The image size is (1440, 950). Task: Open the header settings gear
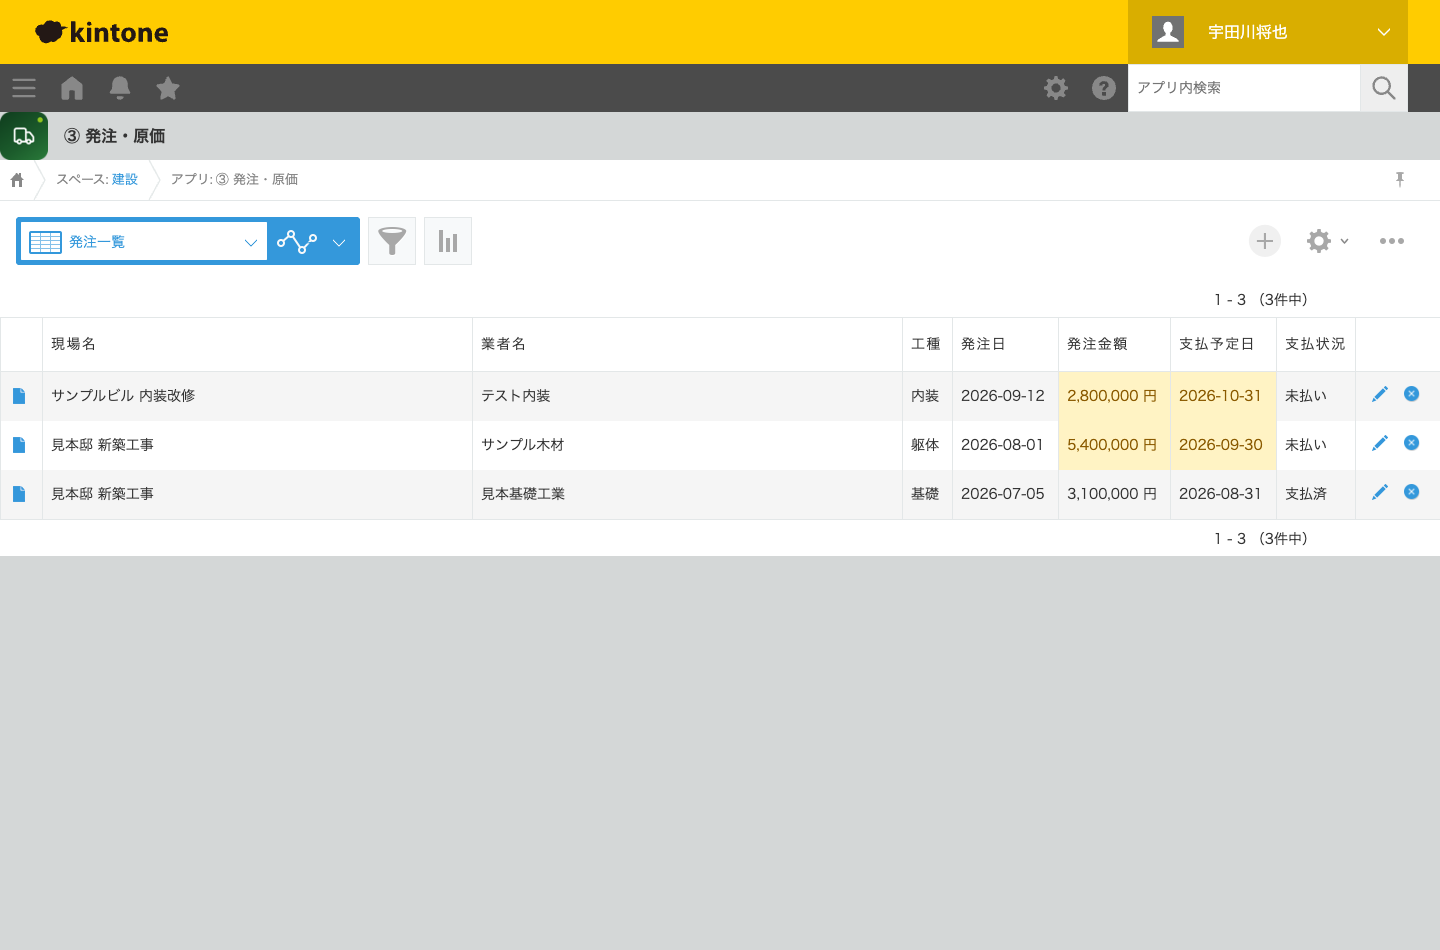(x=1056, y=88)
